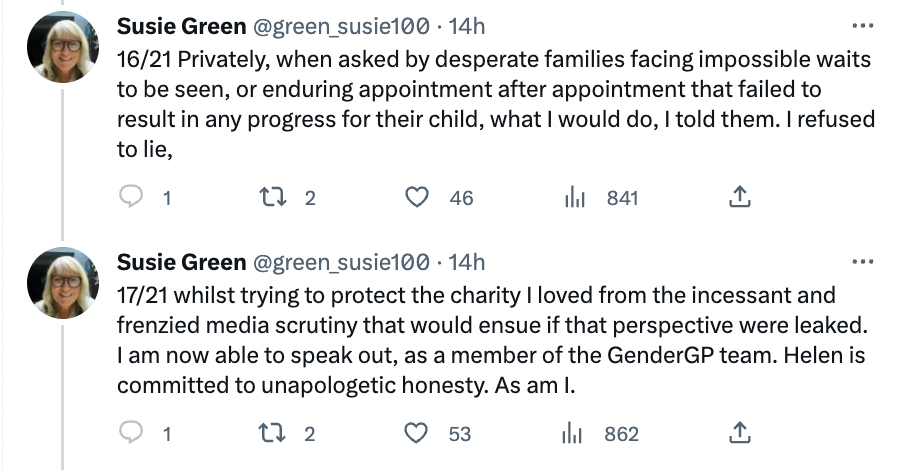Open the 16/21 tweet text about desperate families

coord(495,104)
